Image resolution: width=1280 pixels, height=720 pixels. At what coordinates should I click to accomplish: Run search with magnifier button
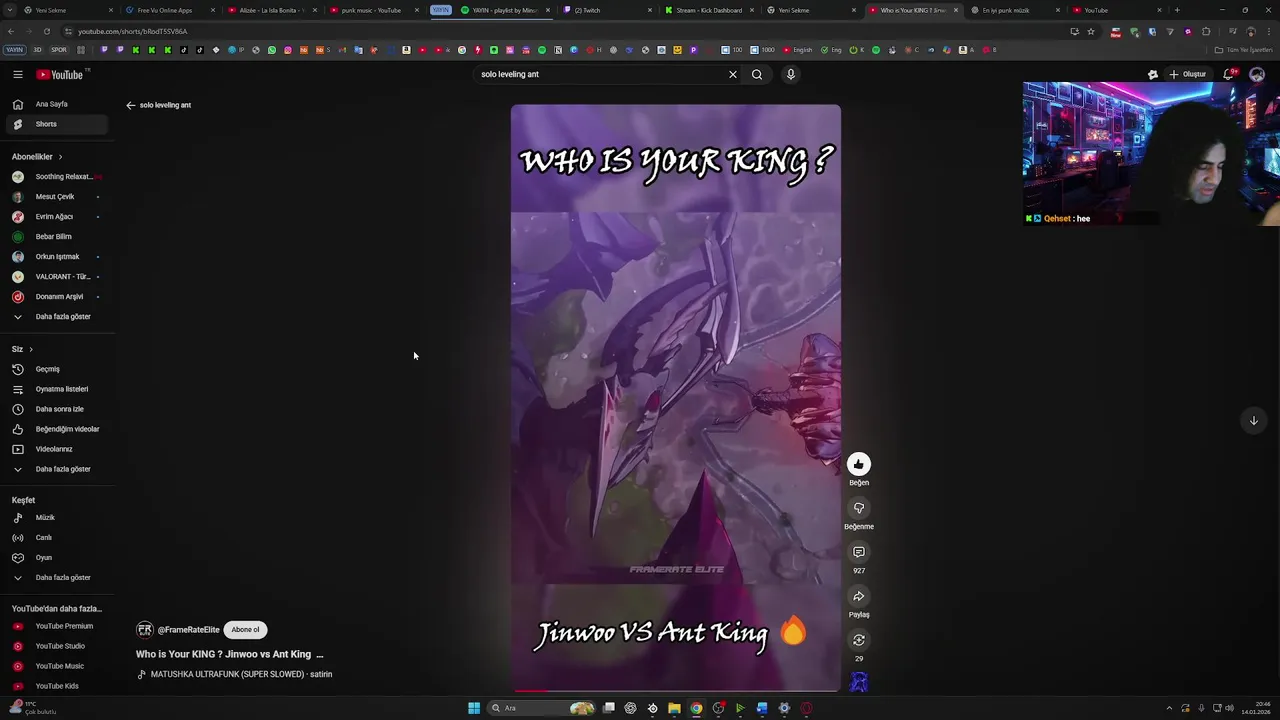pos(757,74)
